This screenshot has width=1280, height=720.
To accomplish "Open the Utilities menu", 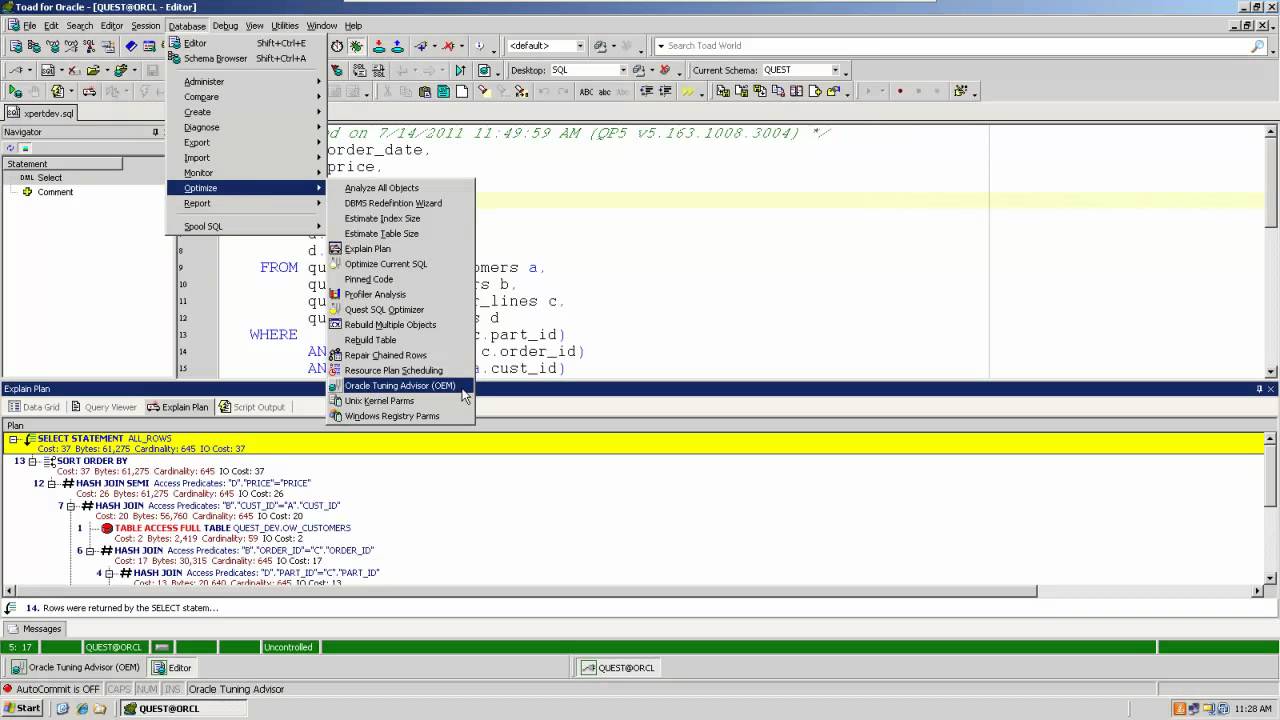I will pyautogui.click(x=284, y=26).
